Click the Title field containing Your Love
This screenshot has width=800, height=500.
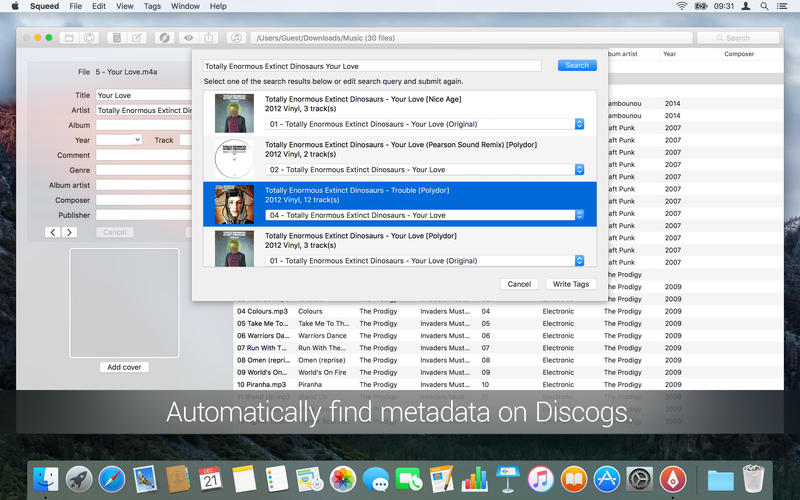pyautogui.click(x=144, y=95)
